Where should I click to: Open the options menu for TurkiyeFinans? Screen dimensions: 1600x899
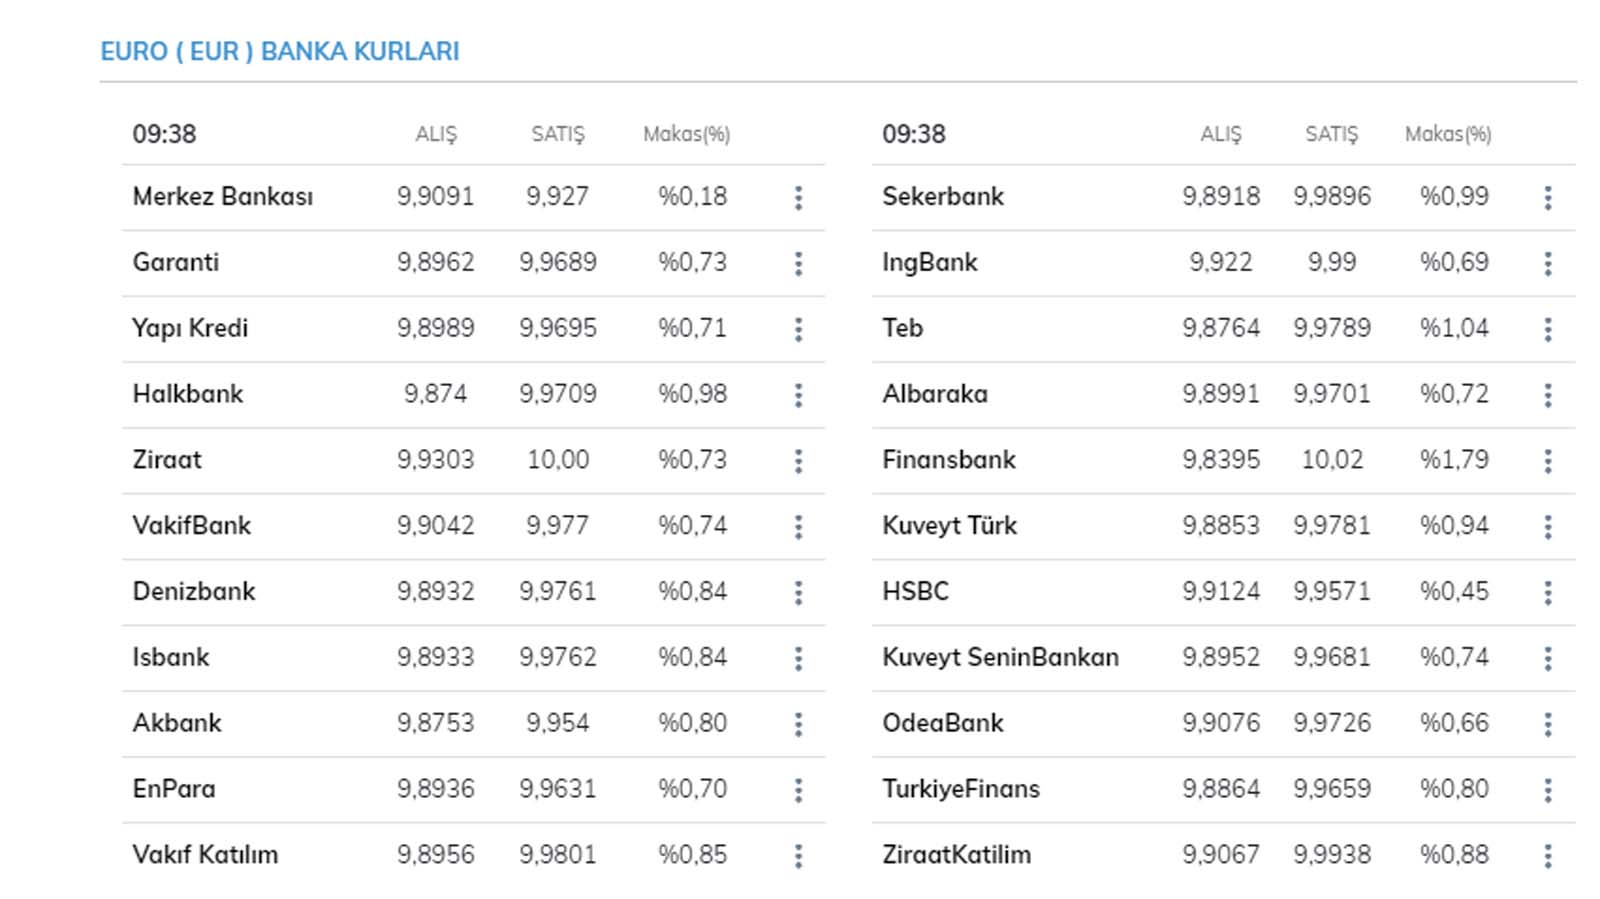(x=1548, y=789)
